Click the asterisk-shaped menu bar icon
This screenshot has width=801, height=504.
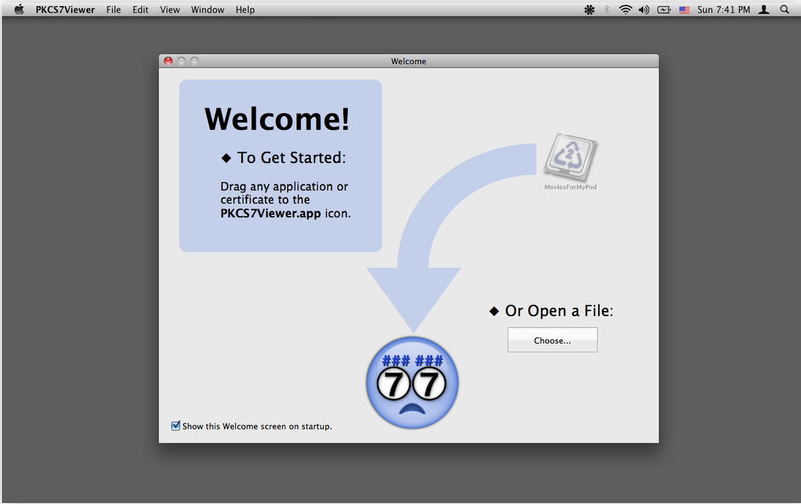589,10
